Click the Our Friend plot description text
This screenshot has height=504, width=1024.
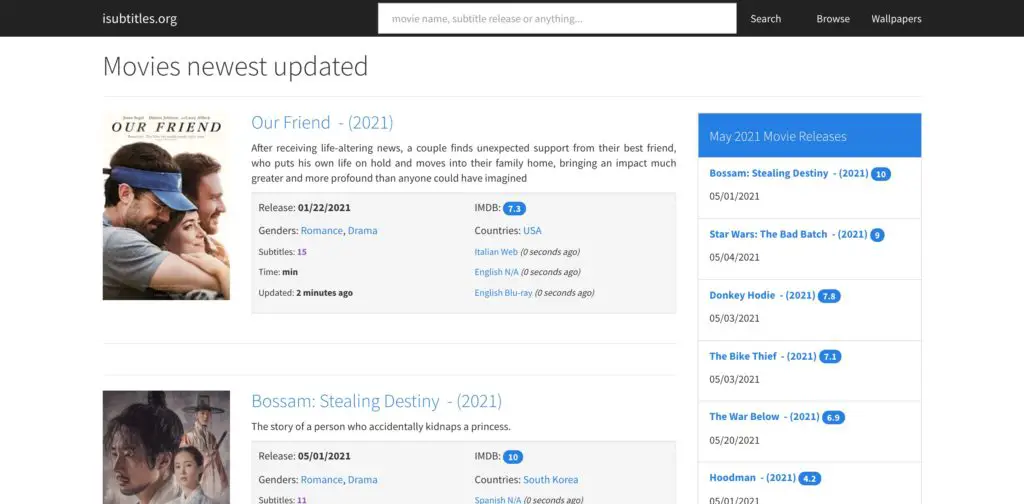464,163
